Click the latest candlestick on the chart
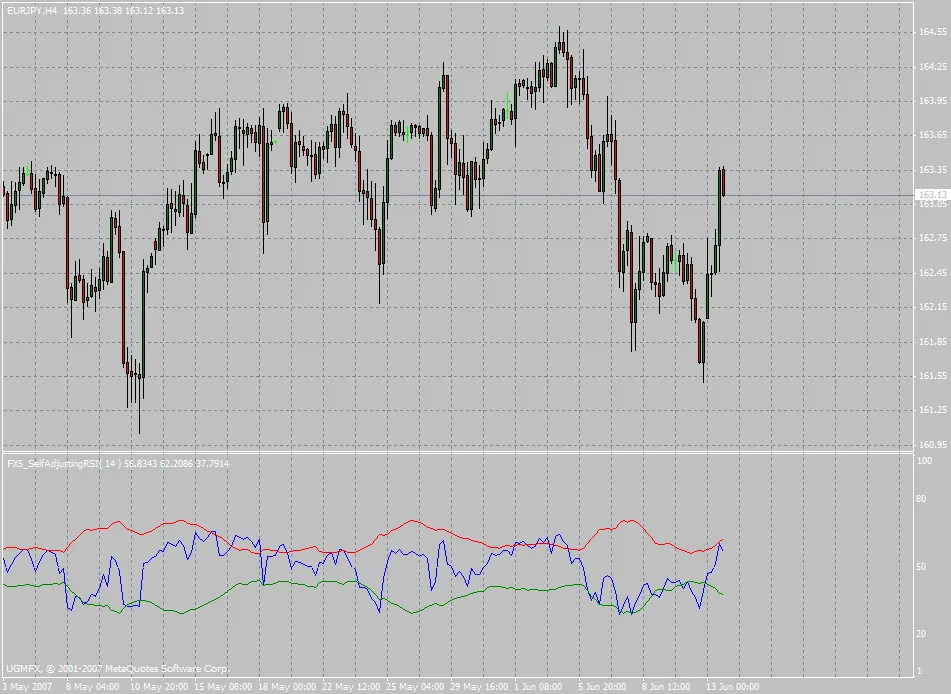The height and width of the screenshot is (694, 951). [722, 182]
